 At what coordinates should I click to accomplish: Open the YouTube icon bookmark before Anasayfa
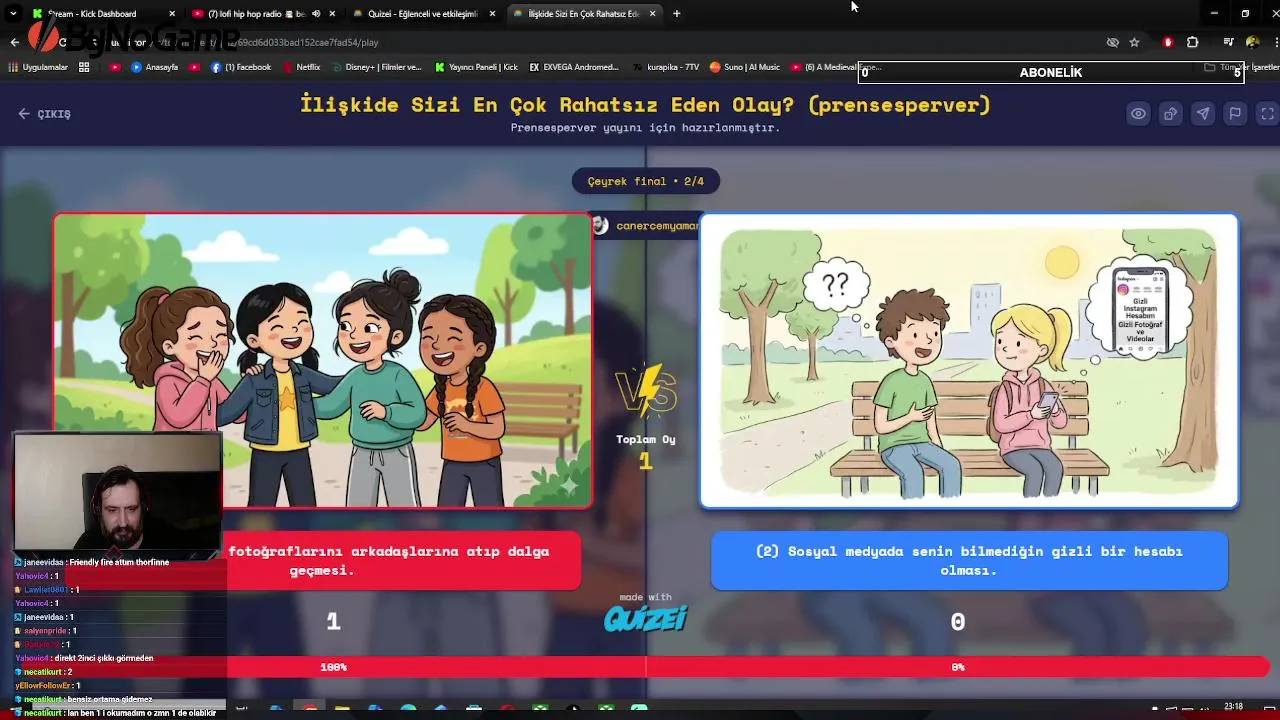[x=115, y=67]
